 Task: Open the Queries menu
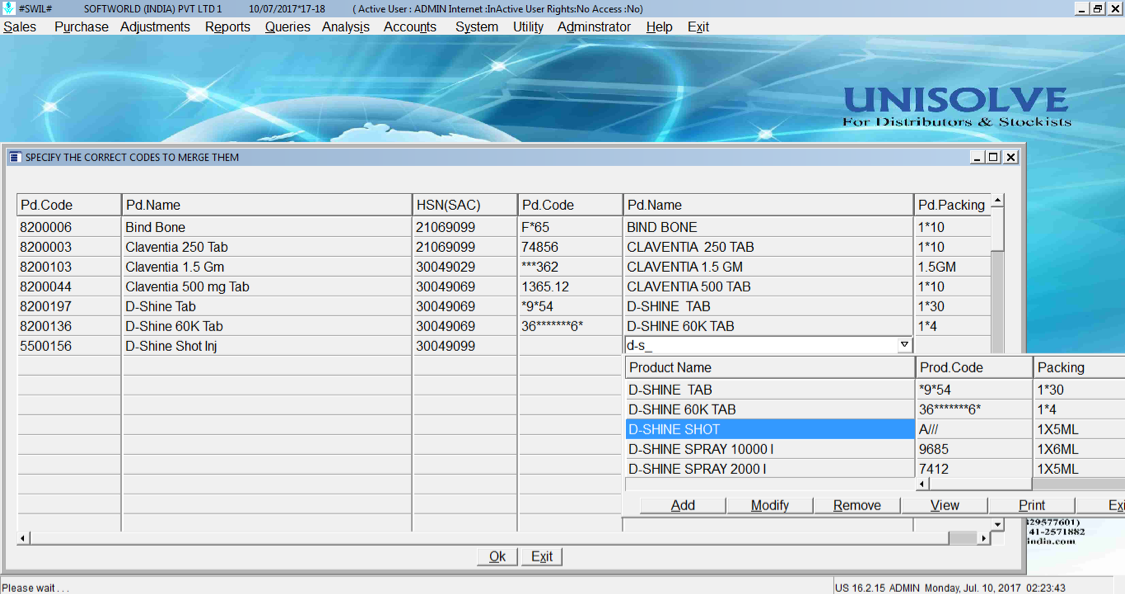coord(287,27)
